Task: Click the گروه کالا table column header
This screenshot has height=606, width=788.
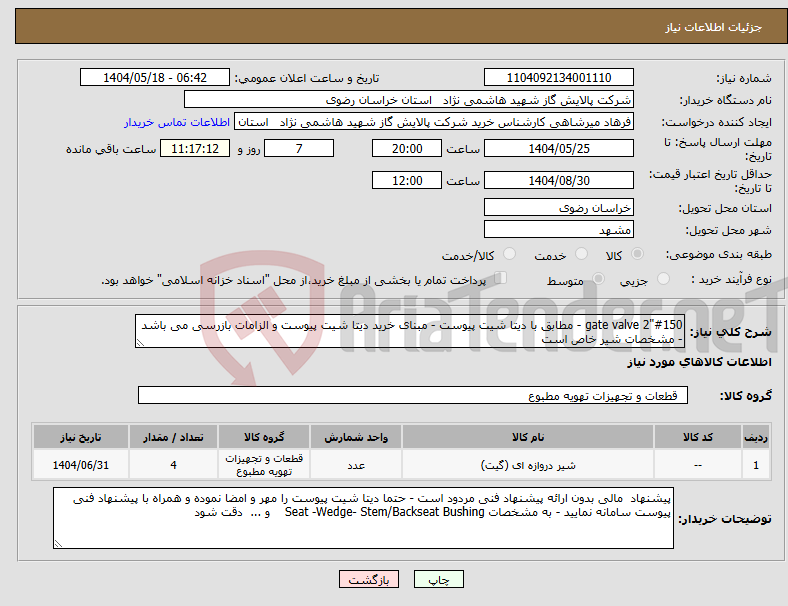Action: [264, 437]
